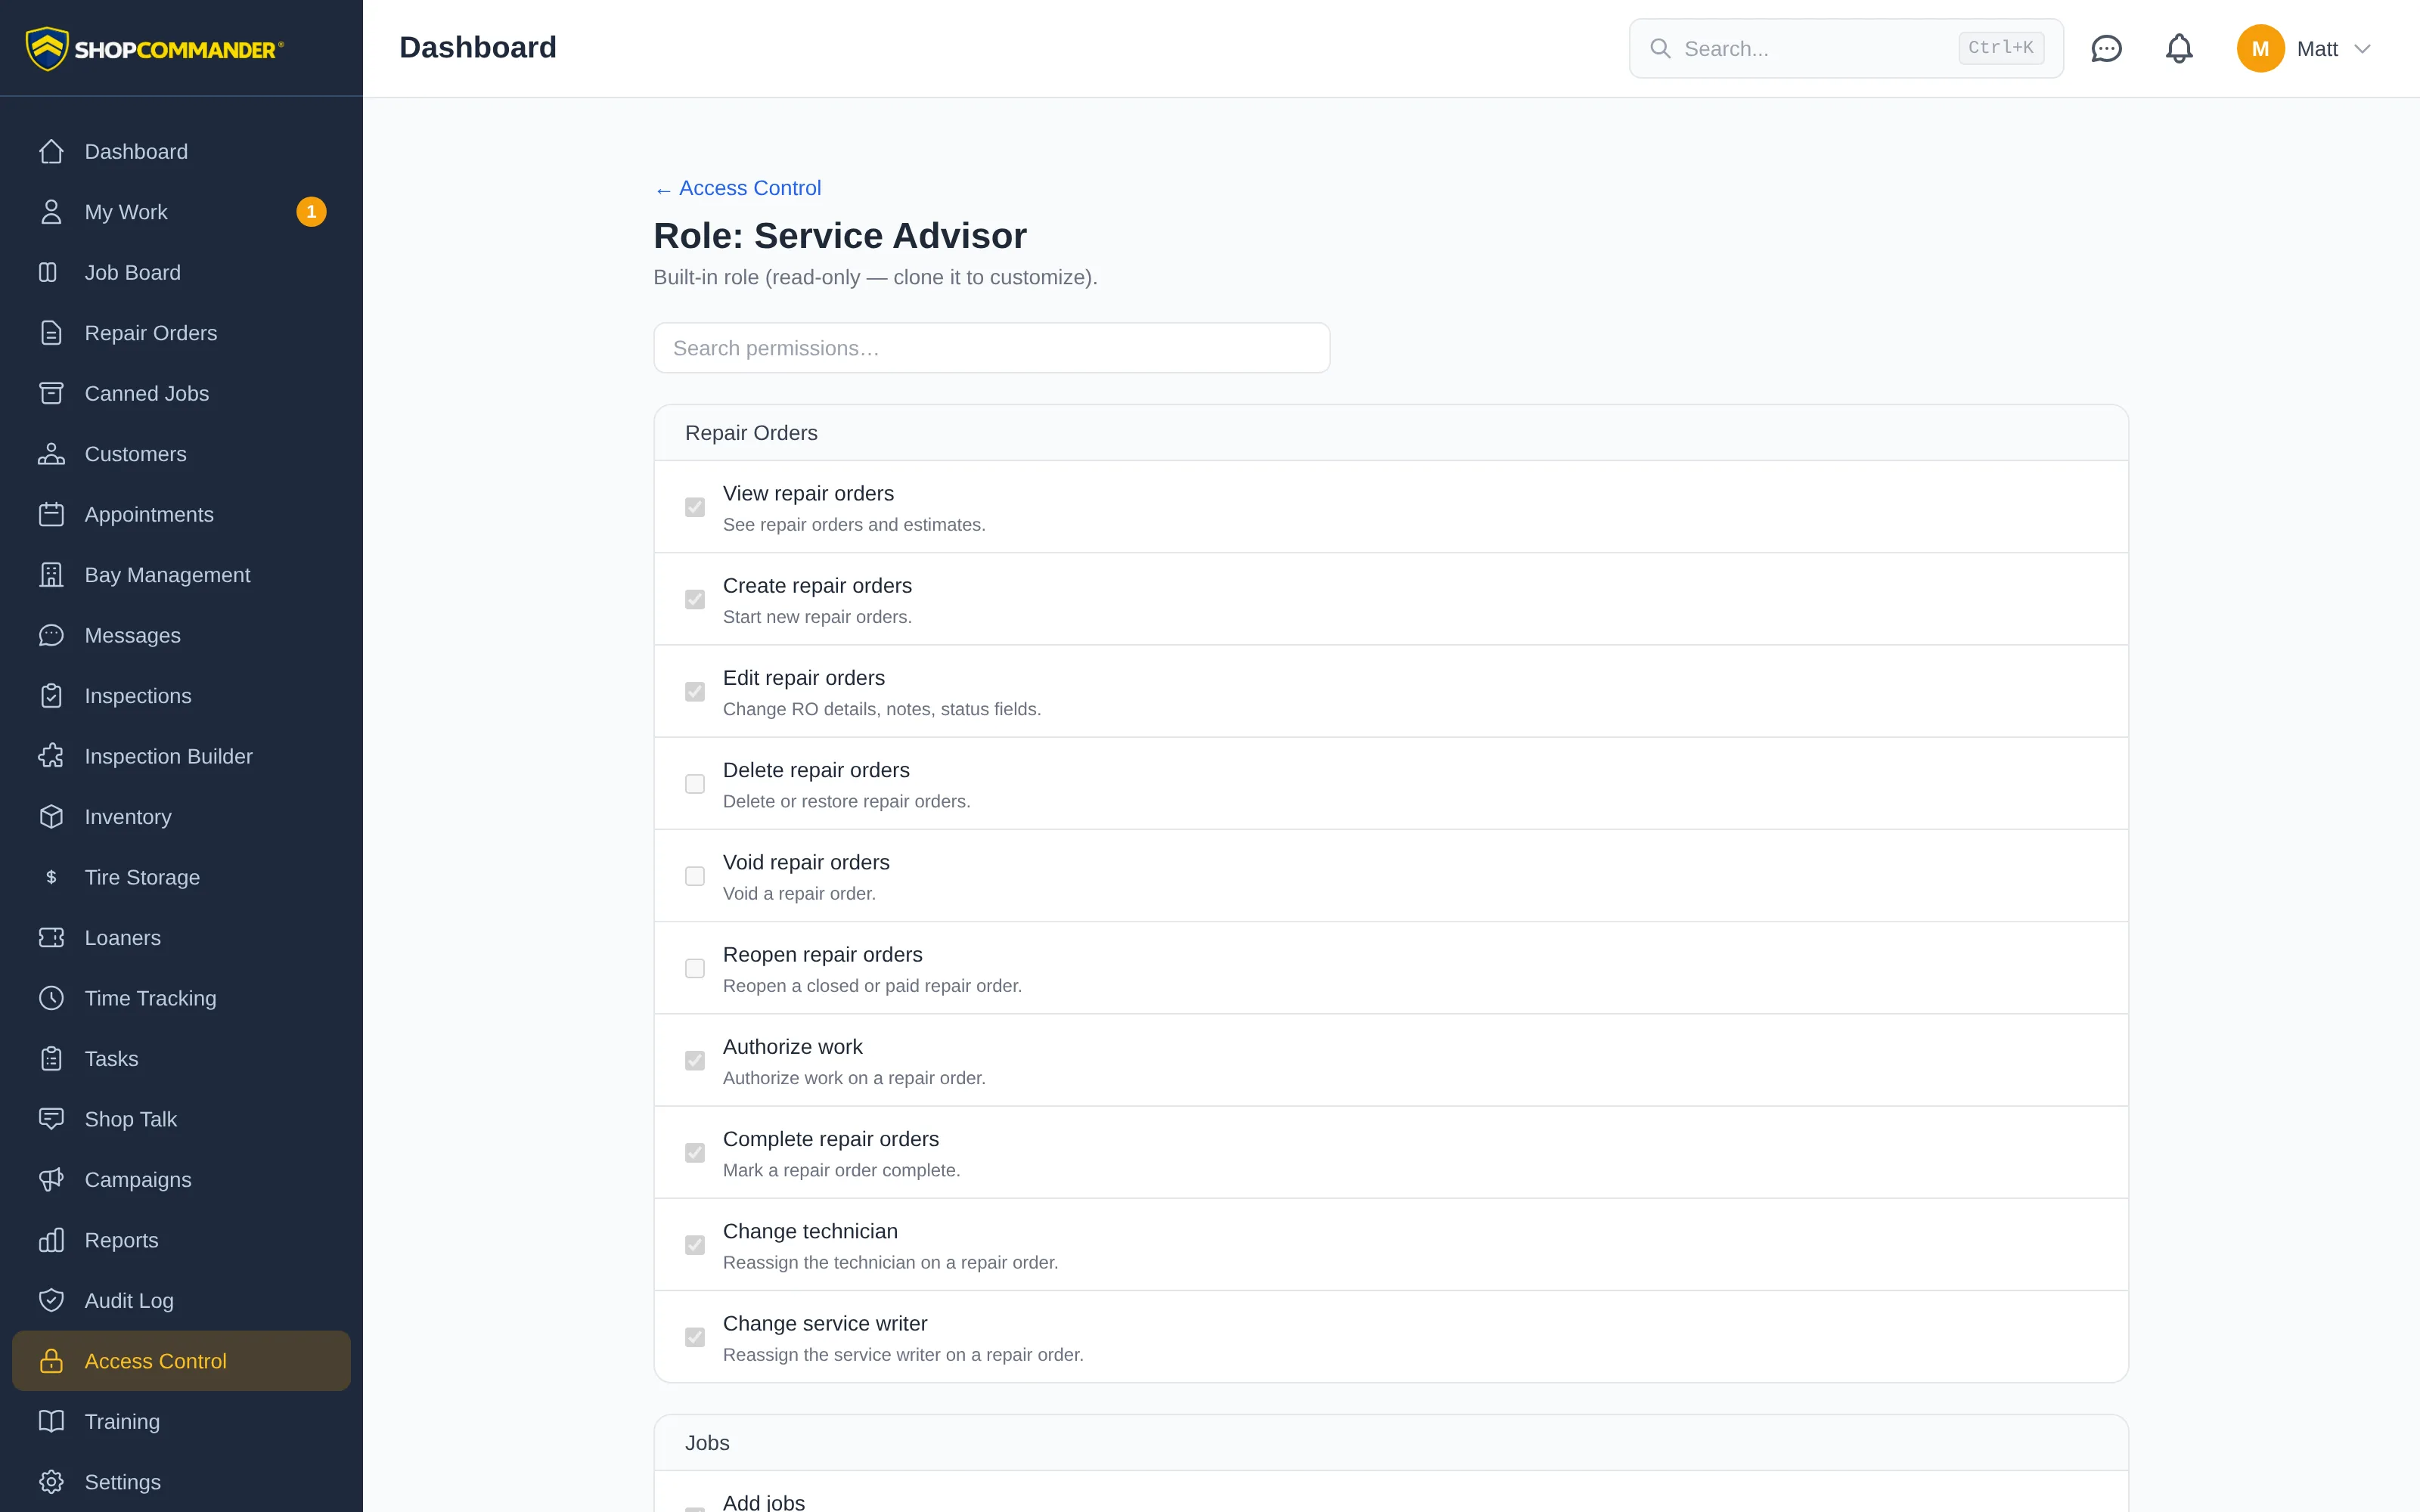
Task: Open the Dashboard home icon
Action: (x=51, y=152)
